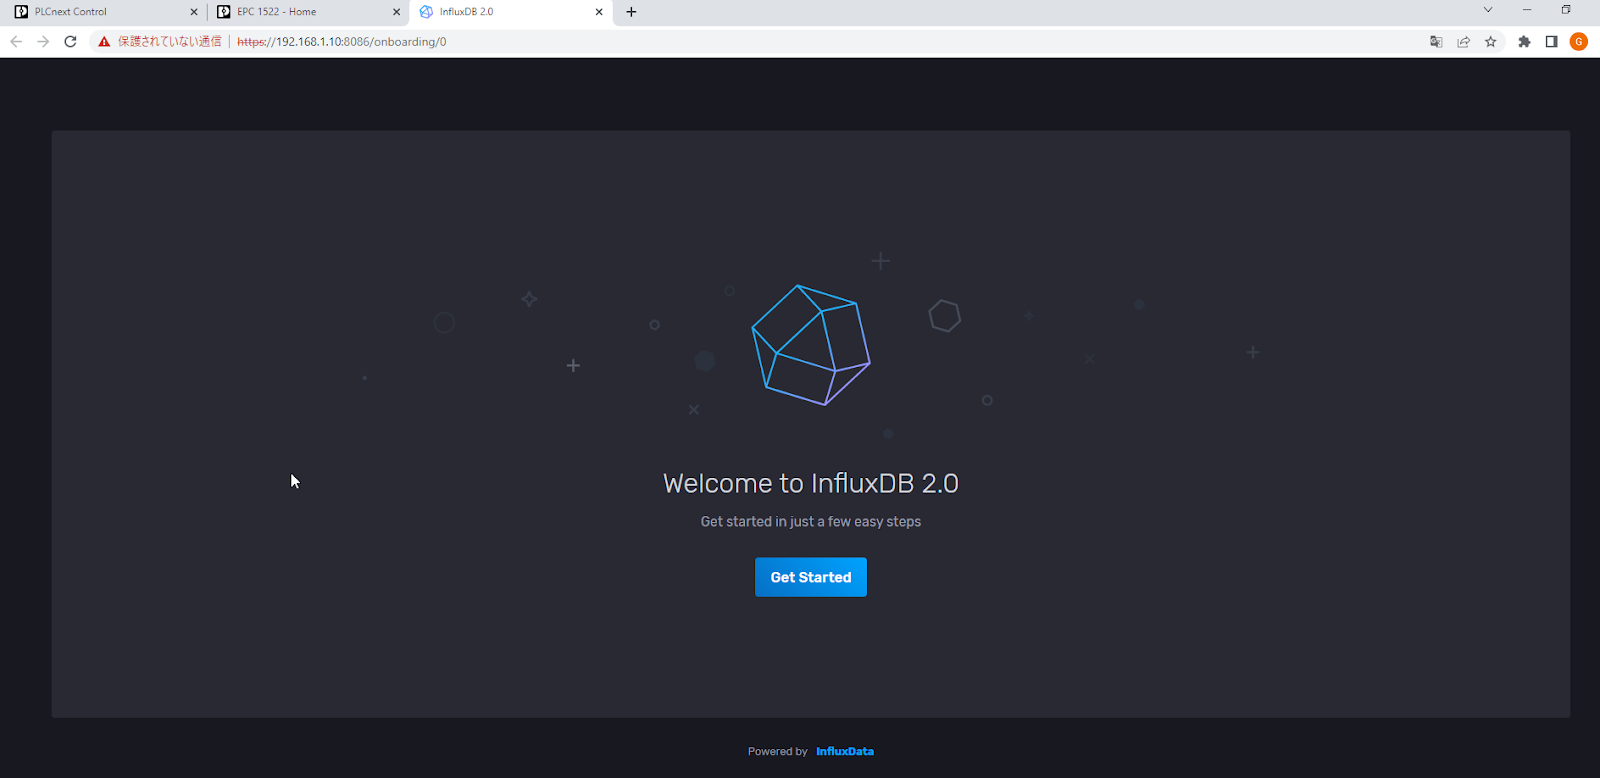
Task: Go forward to the next page
Action: (43, 41)
